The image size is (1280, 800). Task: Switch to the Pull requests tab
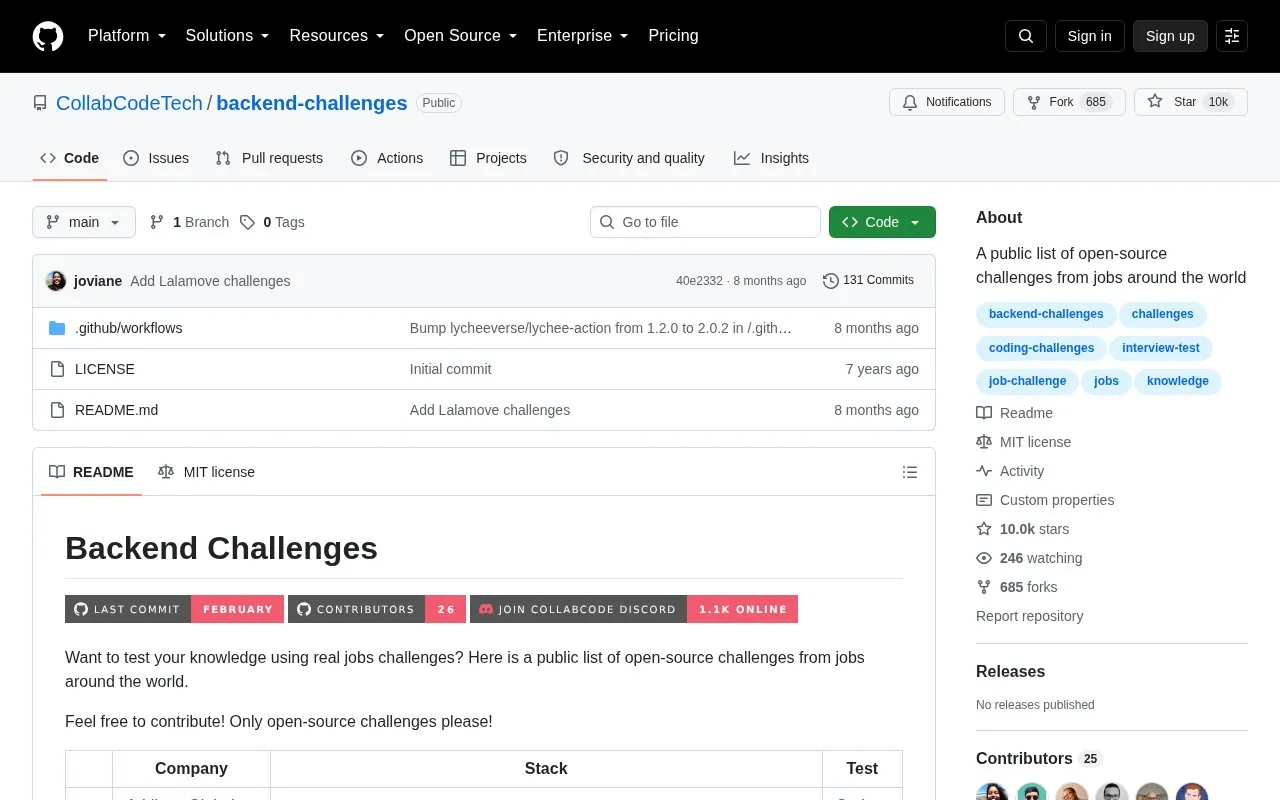[x=269, y=158]
